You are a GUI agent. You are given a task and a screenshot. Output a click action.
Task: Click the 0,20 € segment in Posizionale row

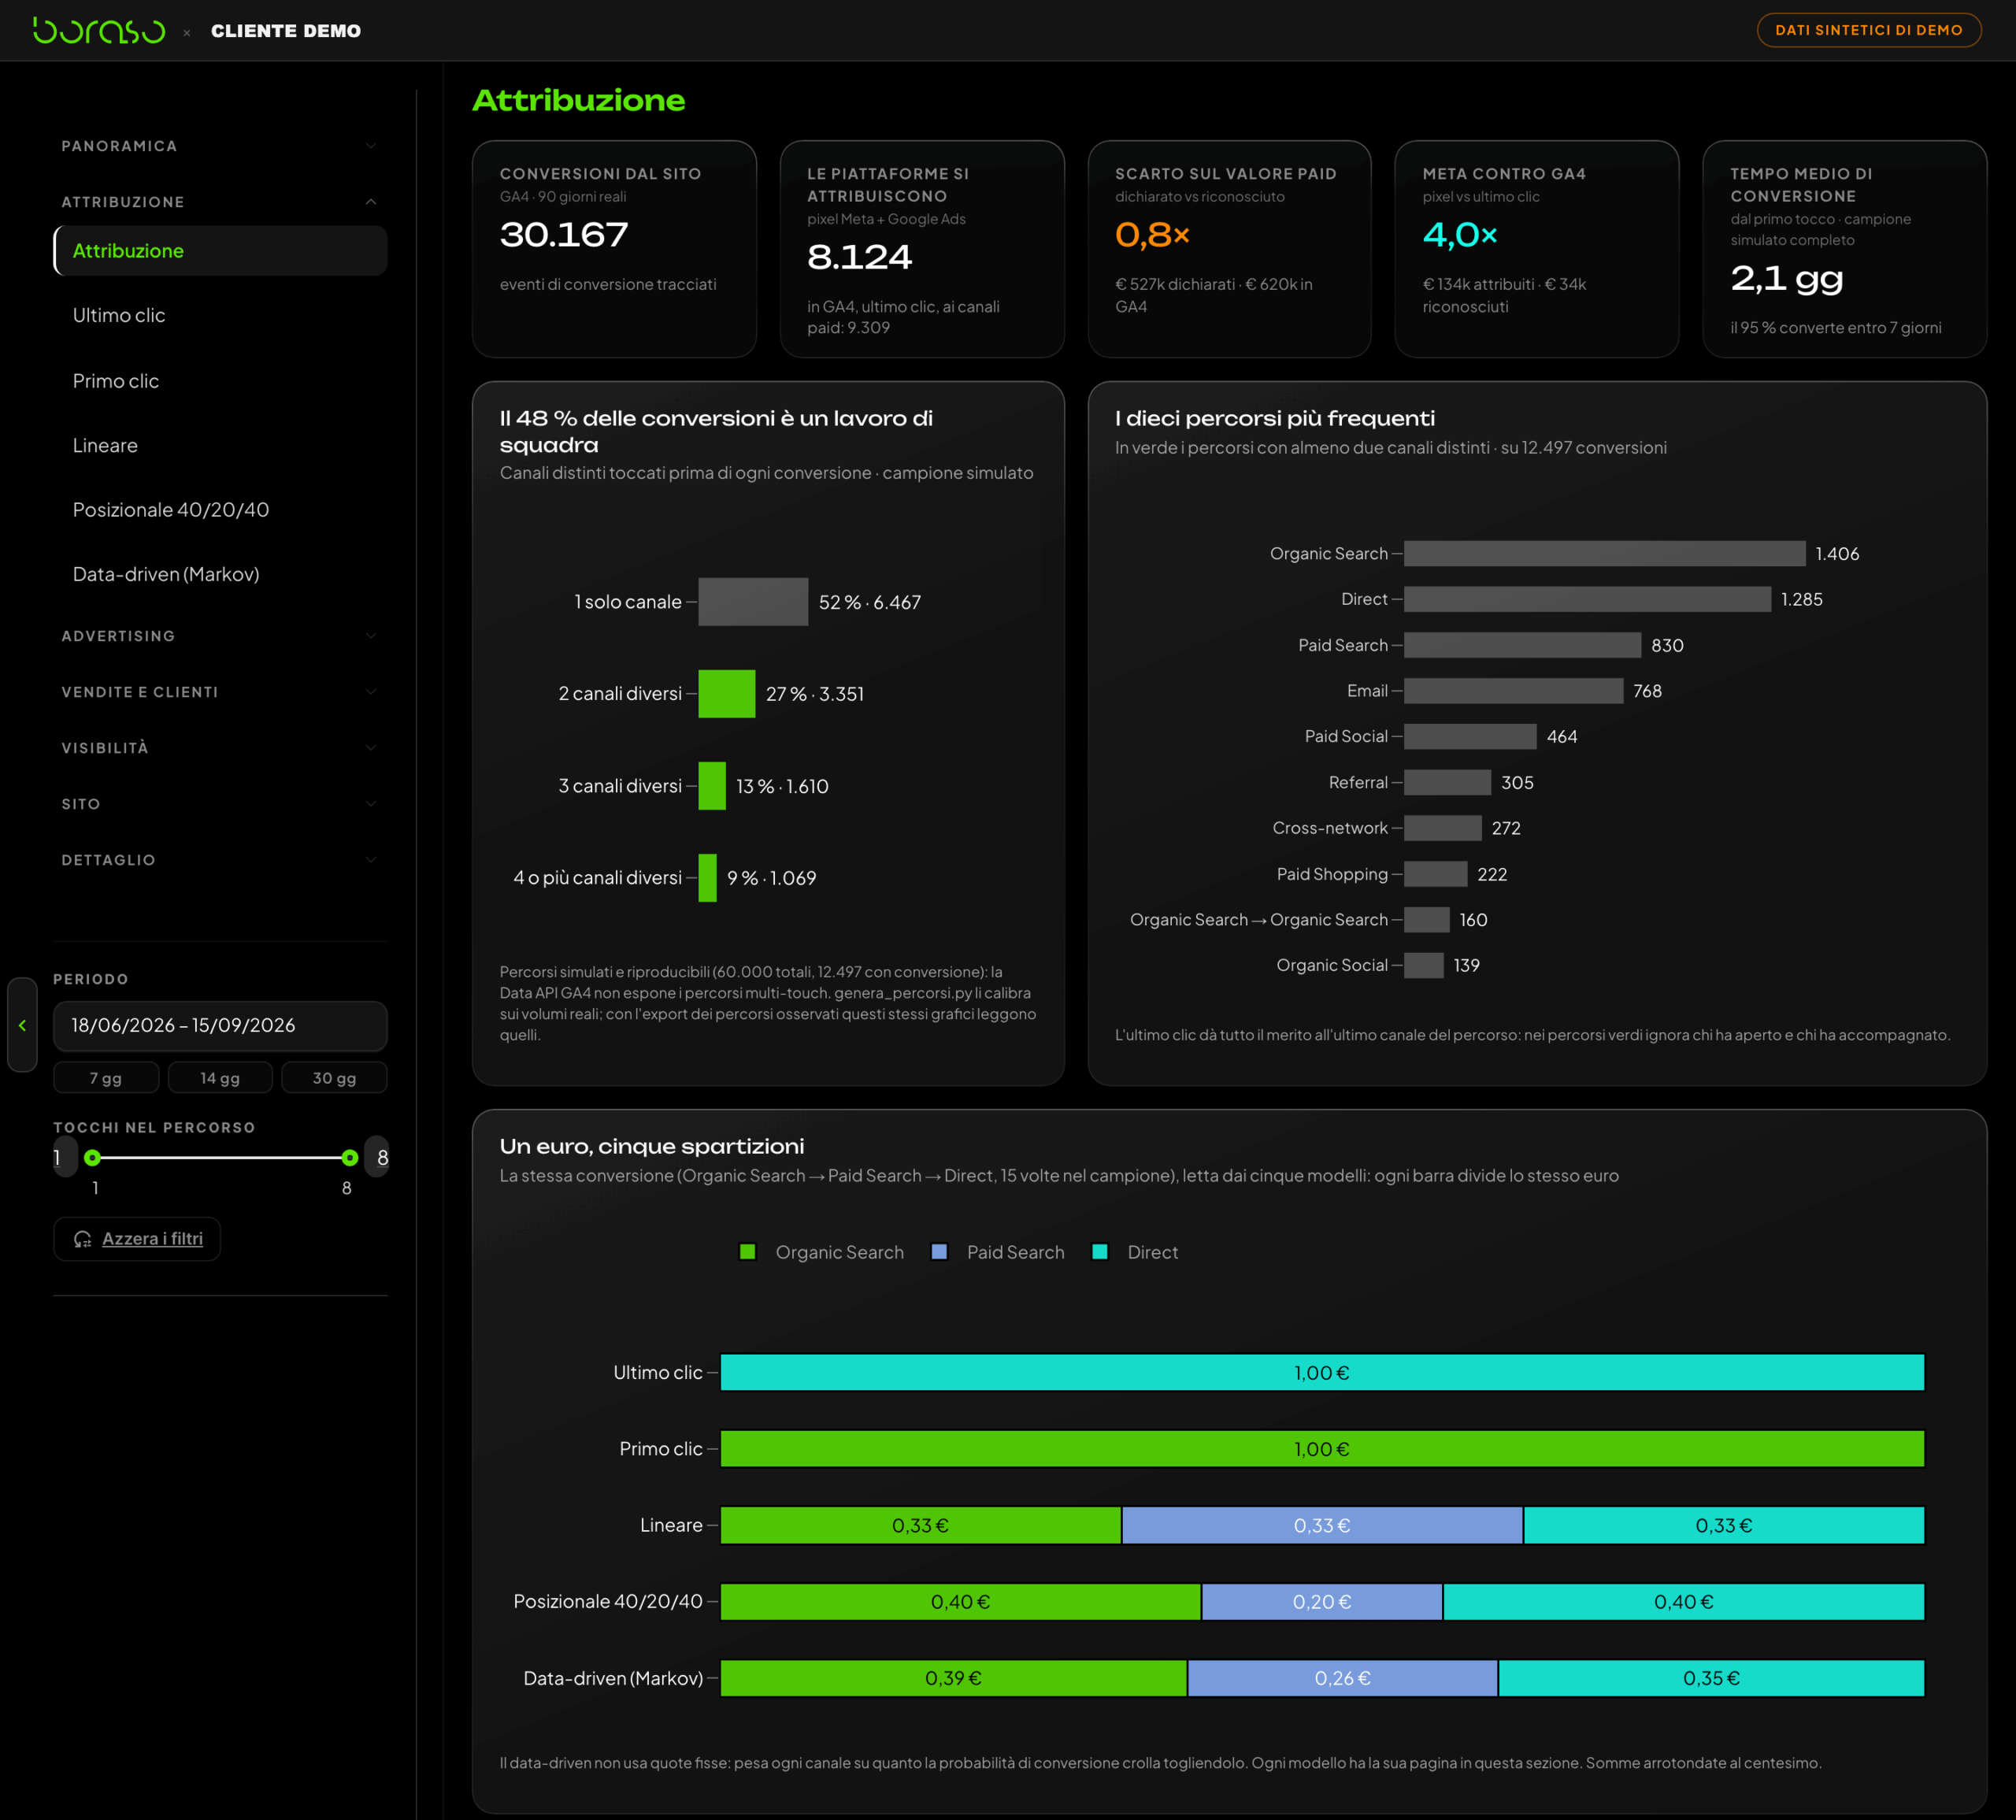(x=1322, y=1602)
